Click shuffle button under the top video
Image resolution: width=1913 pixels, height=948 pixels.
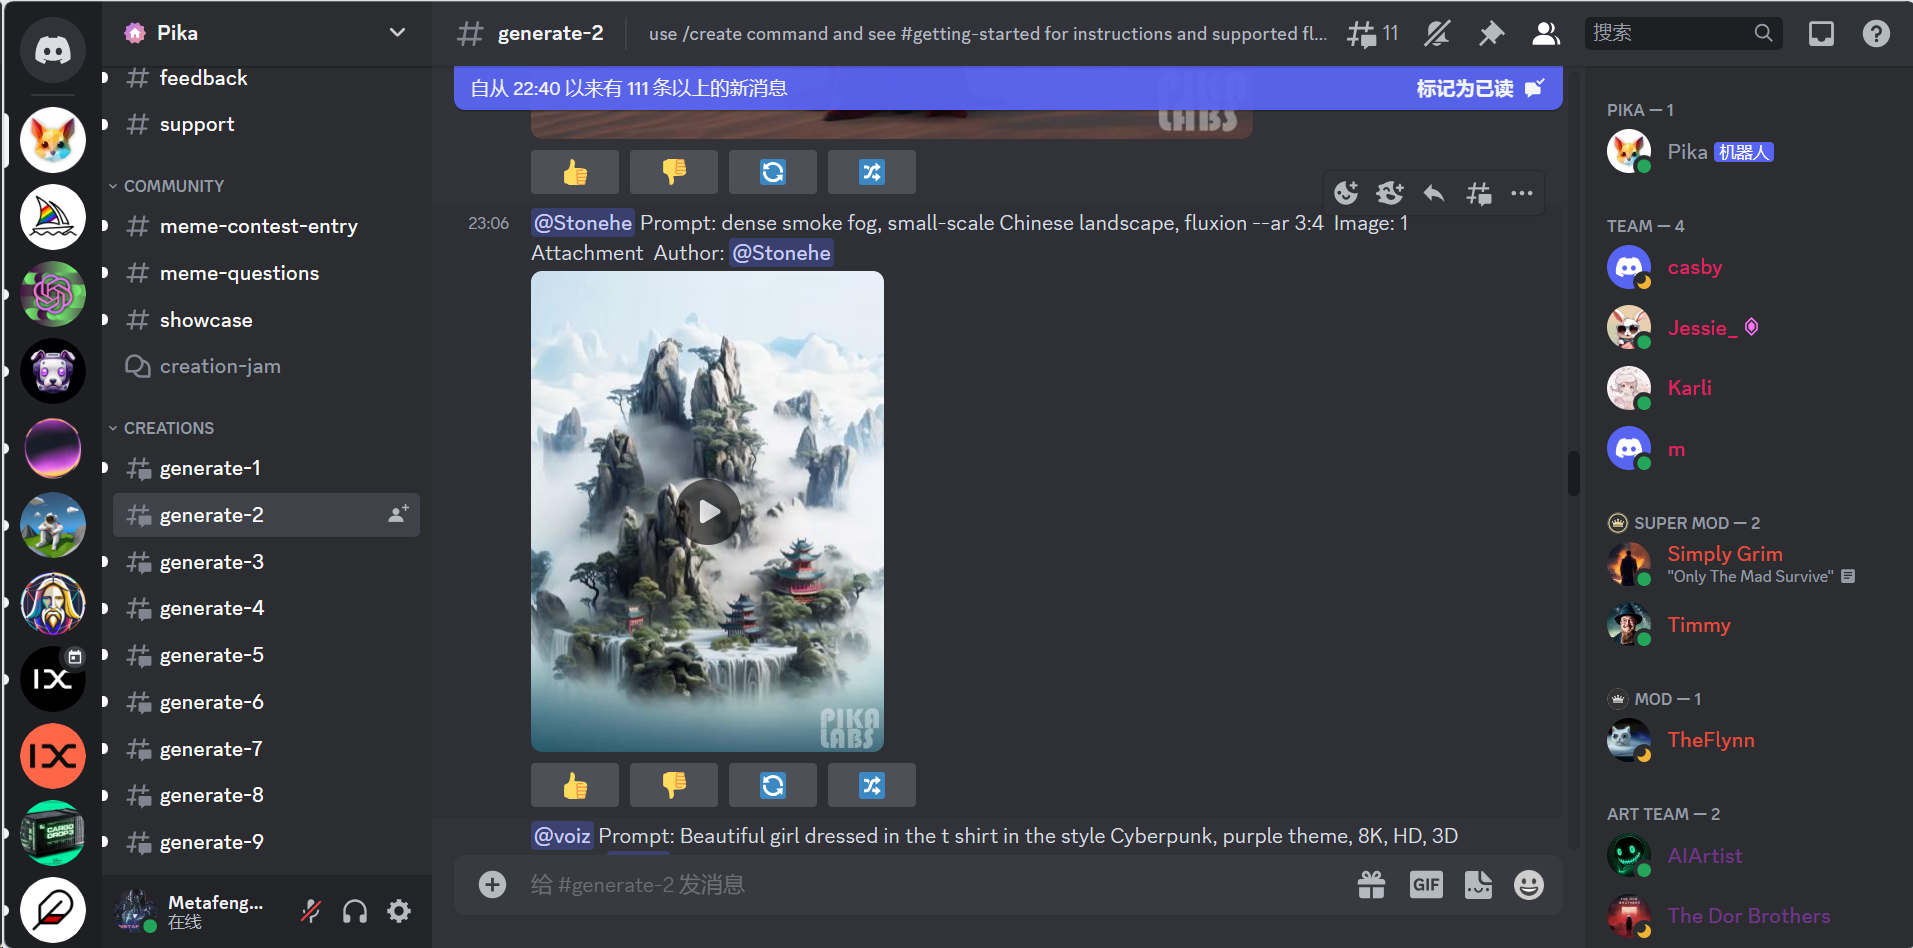tap(872, 172)
